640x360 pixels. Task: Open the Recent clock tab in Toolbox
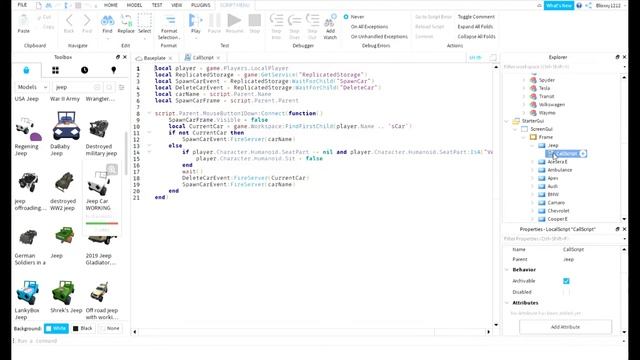tap(84, 70)
